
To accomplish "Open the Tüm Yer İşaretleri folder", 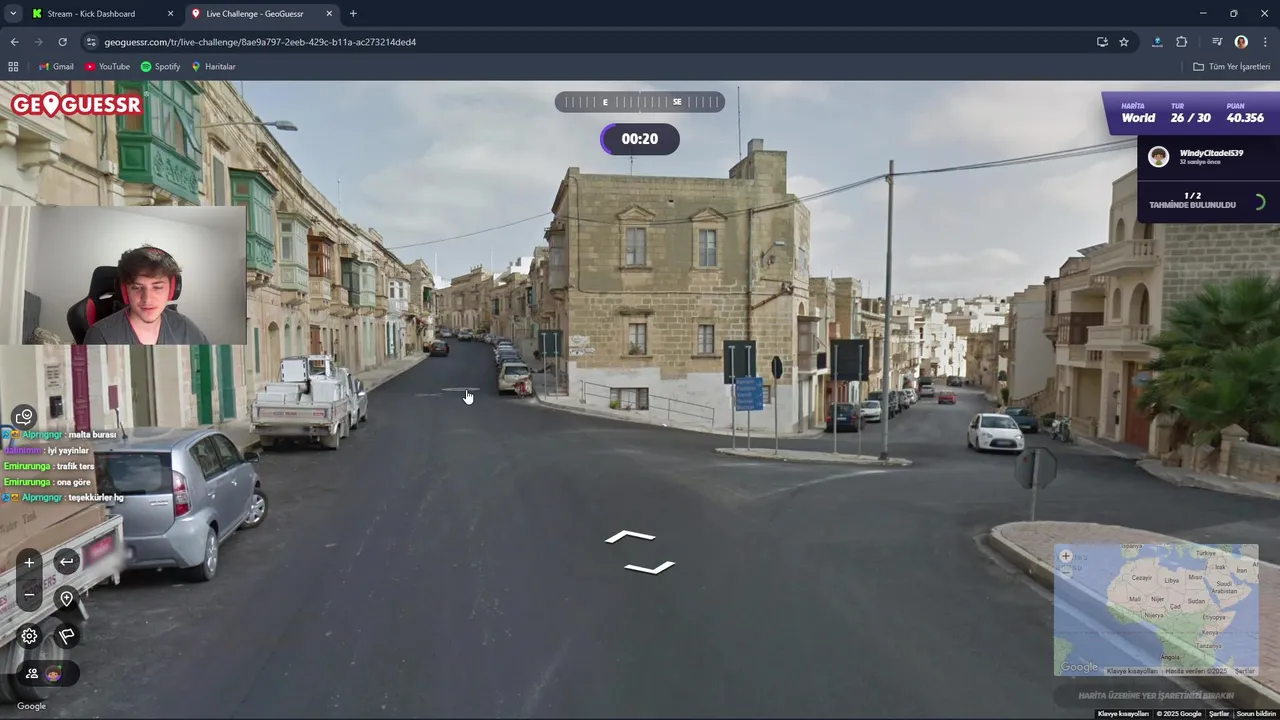I will pos(1232,66).
